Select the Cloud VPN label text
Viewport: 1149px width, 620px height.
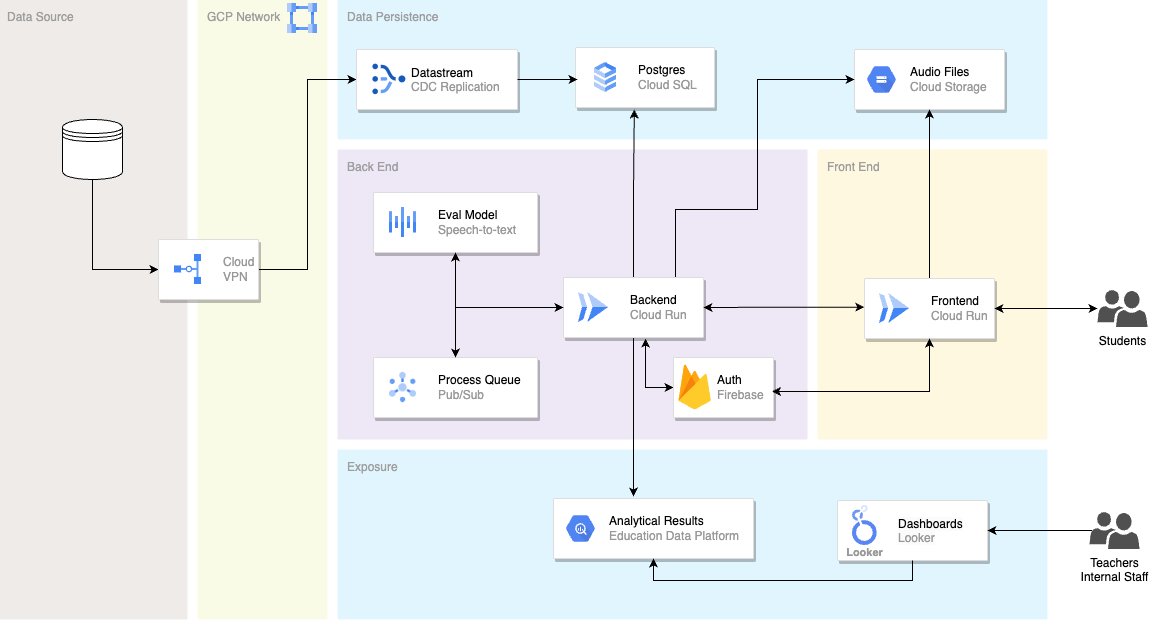coord(238,269)
